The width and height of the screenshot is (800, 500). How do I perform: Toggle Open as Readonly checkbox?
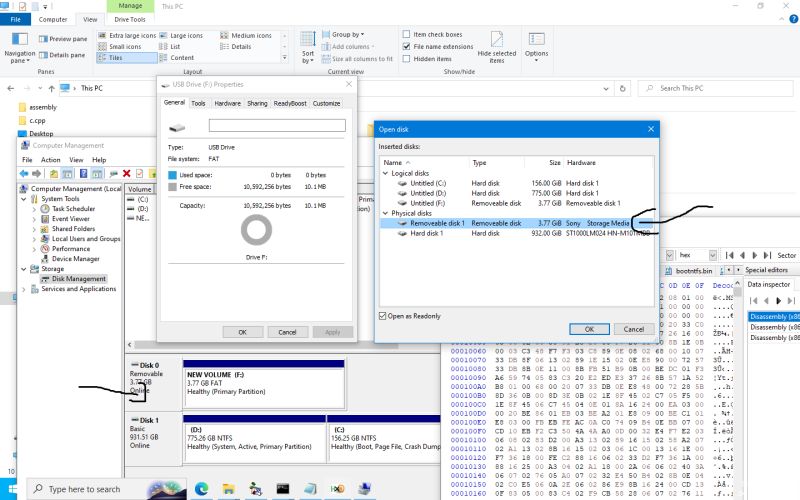[382, 316]
